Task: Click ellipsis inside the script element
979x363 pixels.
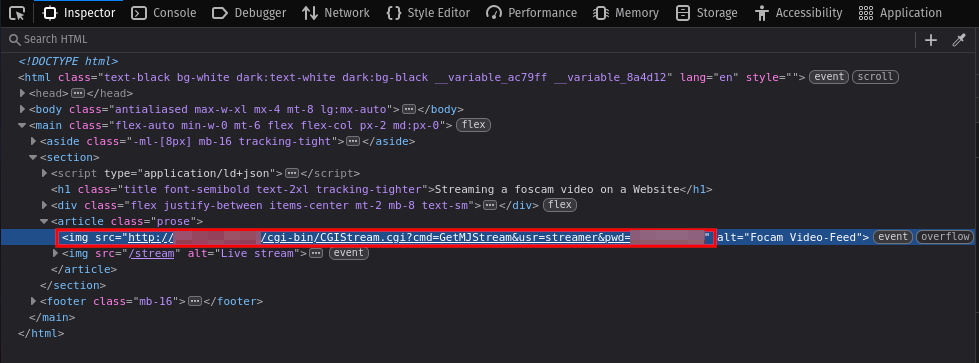Action: (292, 173)
